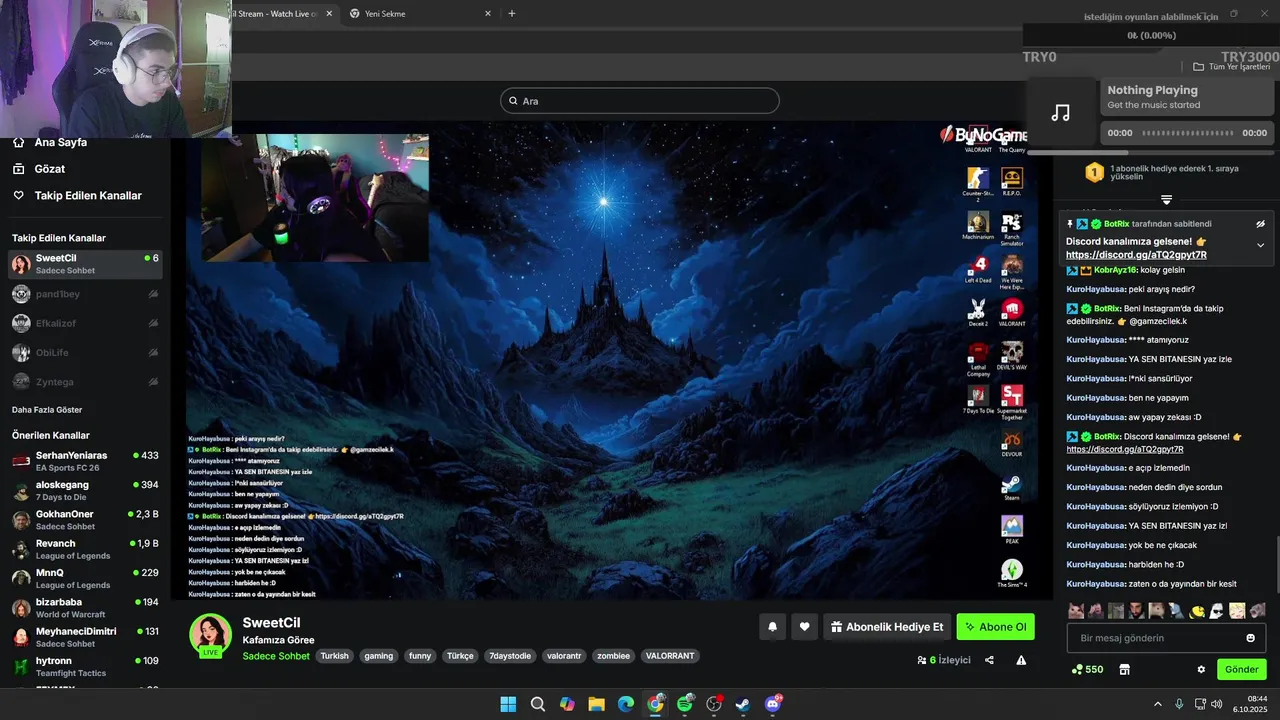1280x720 pixels.
Task: Click the Sadece Sohbet category link
Action: (276, 656)
